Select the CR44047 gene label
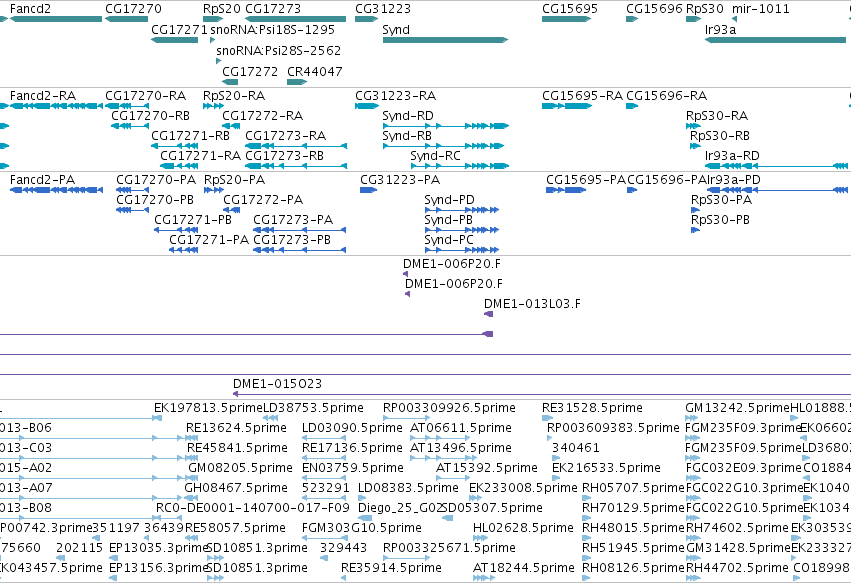 pos(315,72)
